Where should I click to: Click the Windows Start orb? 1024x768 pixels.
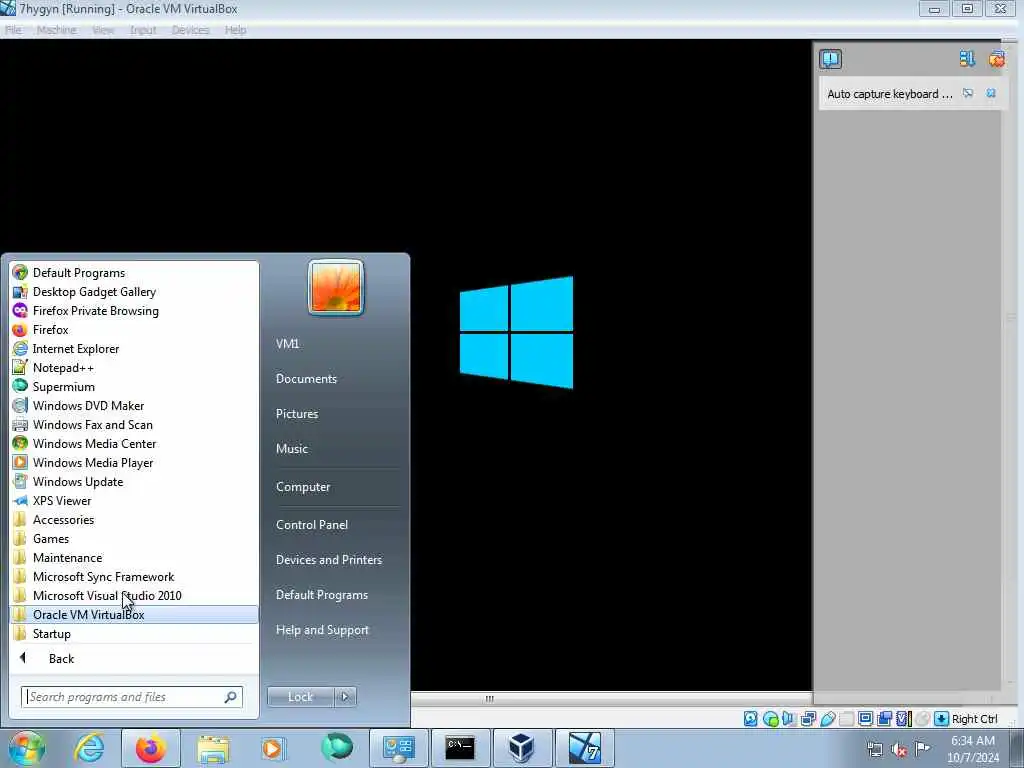point(26,748)
